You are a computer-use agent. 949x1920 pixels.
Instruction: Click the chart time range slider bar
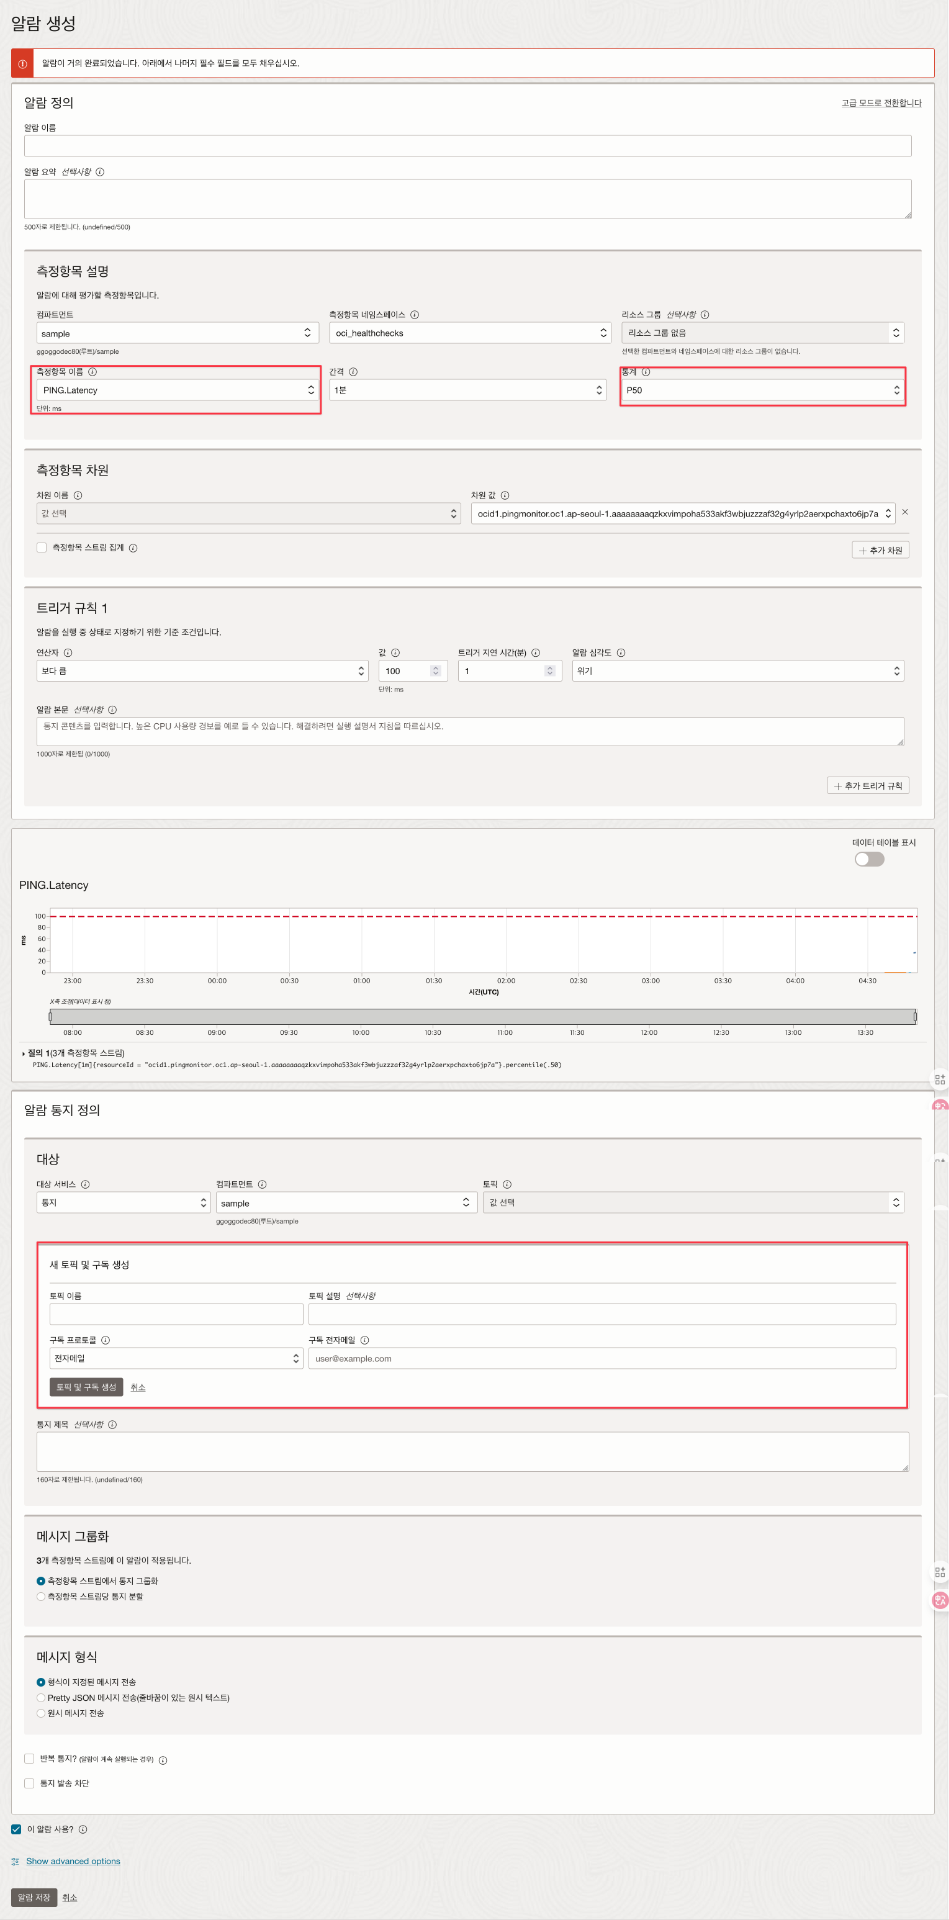(x=483, y=1016)
